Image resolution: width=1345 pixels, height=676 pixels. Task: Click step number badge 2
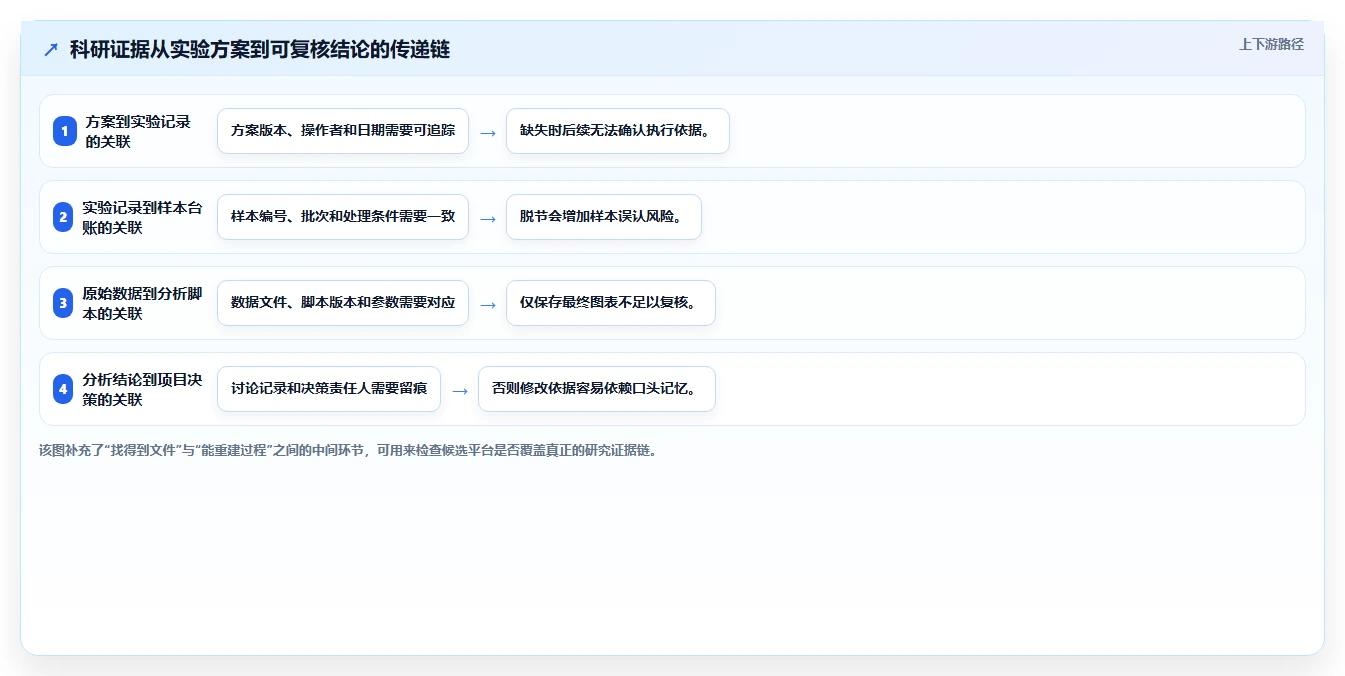[63, 217]
